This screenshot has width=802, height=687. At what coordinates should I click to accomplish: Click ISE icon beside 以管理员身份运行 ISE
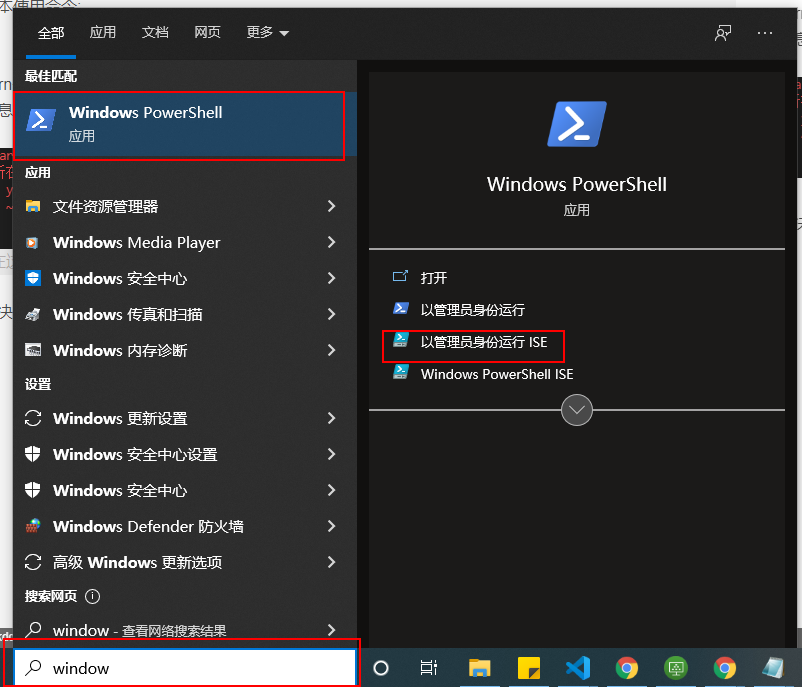click(400, 340)
